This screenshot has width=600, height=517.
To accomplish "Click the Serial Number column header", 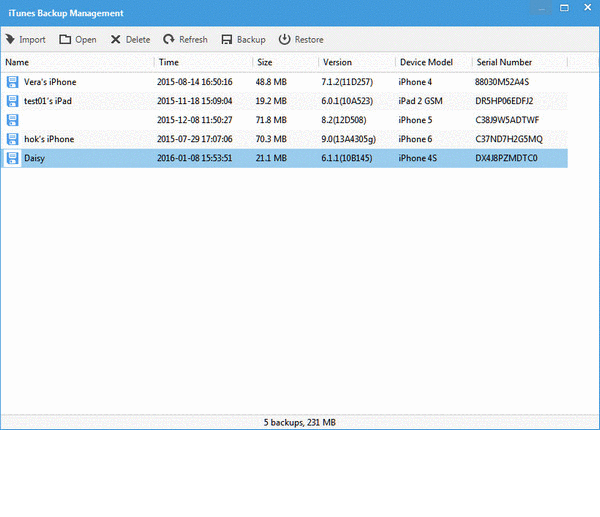I will click(x=504, y=62).
